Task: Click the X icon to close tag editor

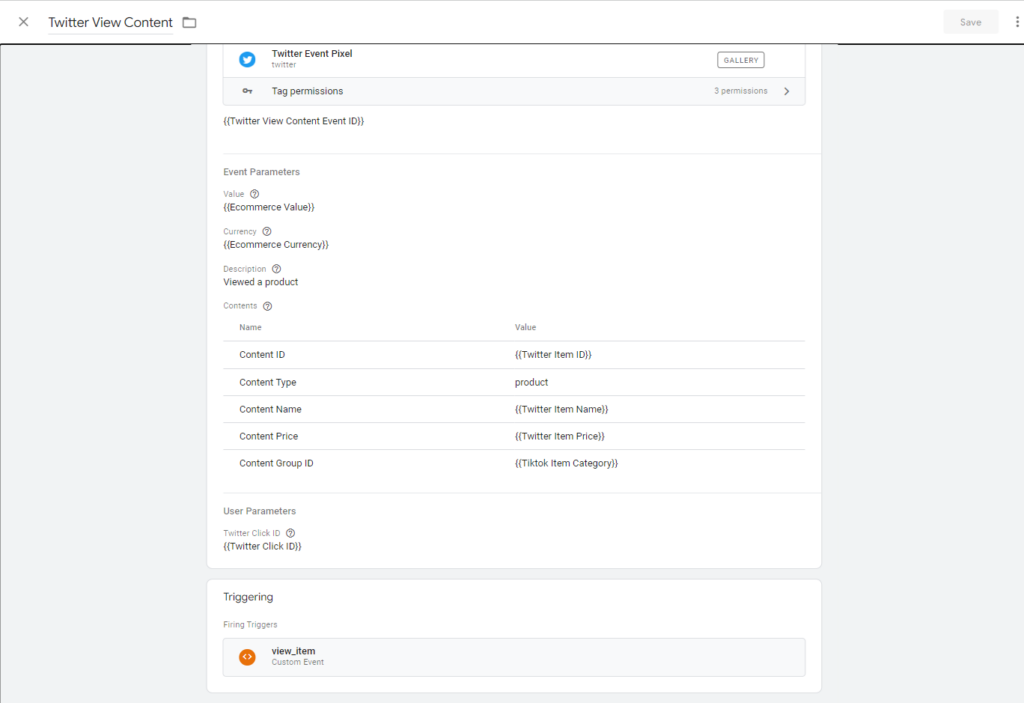Action: click(23, 22)
